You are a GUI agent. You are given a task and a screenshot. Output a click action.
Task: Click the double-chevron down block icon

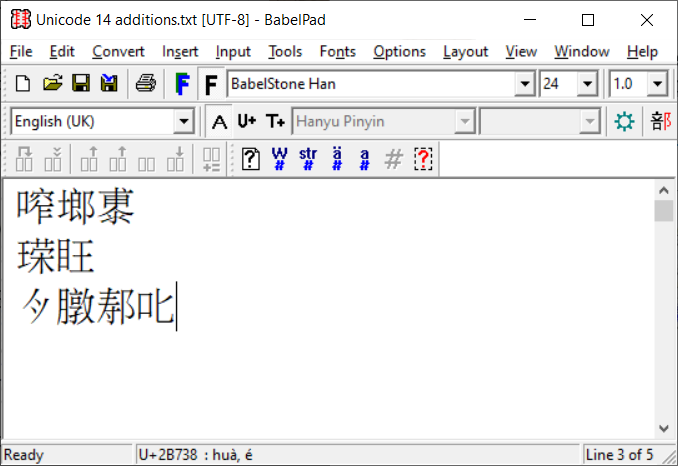click(x=53, y=159)
